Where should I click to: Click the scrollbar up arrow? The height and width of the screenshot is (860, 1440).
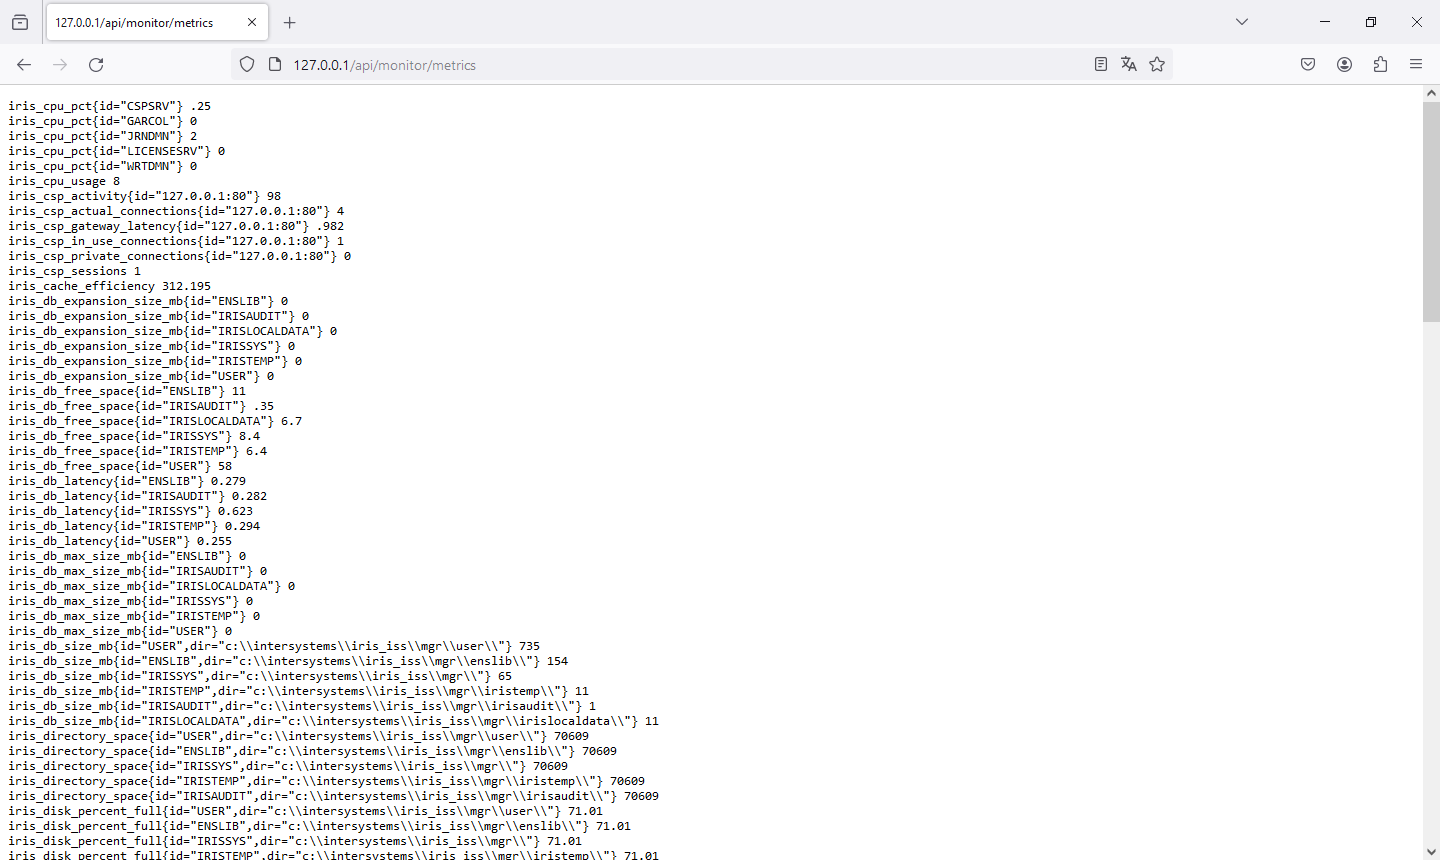pos(1431,92)
